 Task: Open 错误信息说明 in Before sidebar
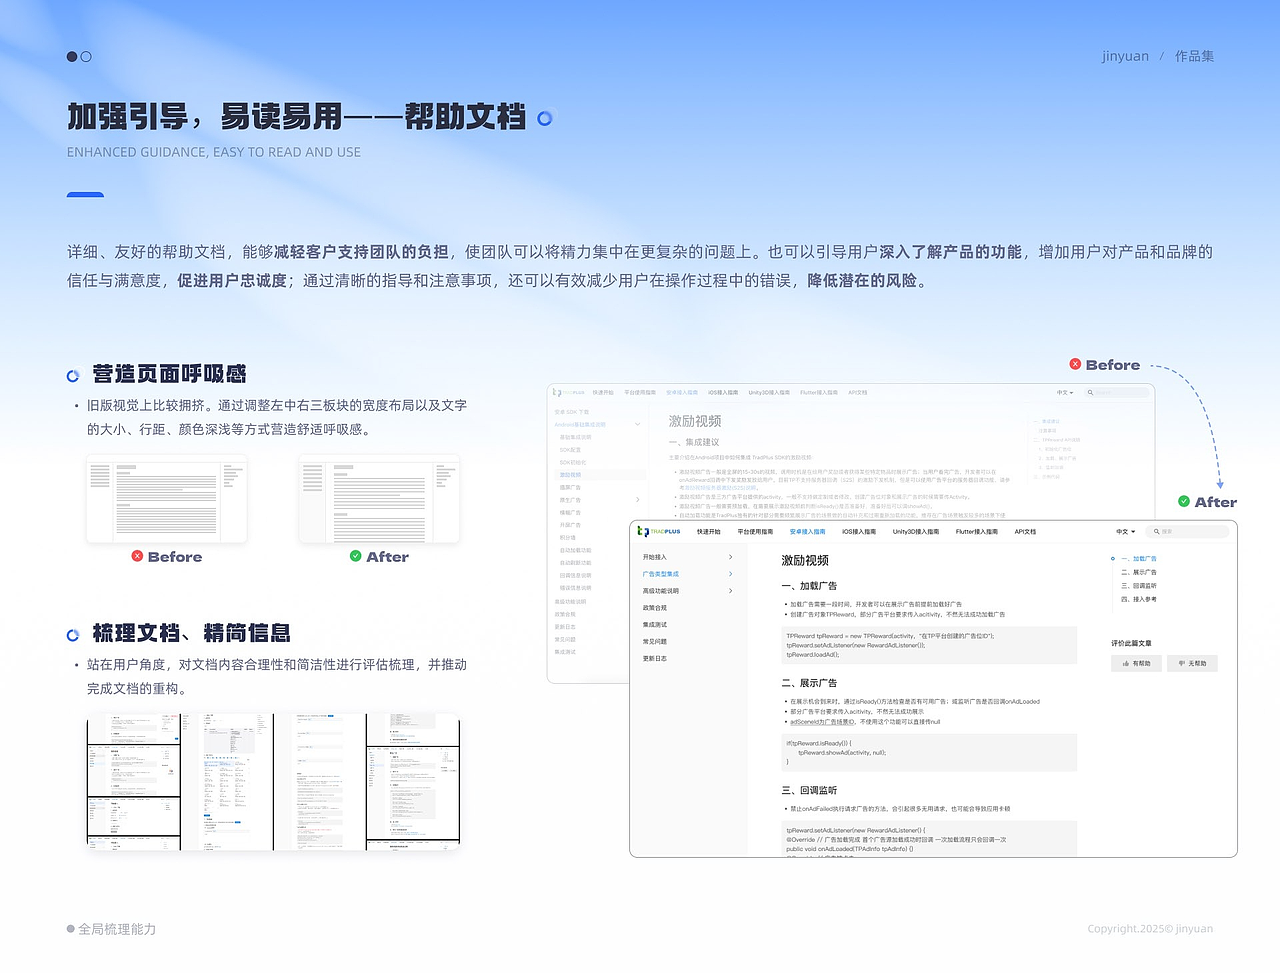575,588
